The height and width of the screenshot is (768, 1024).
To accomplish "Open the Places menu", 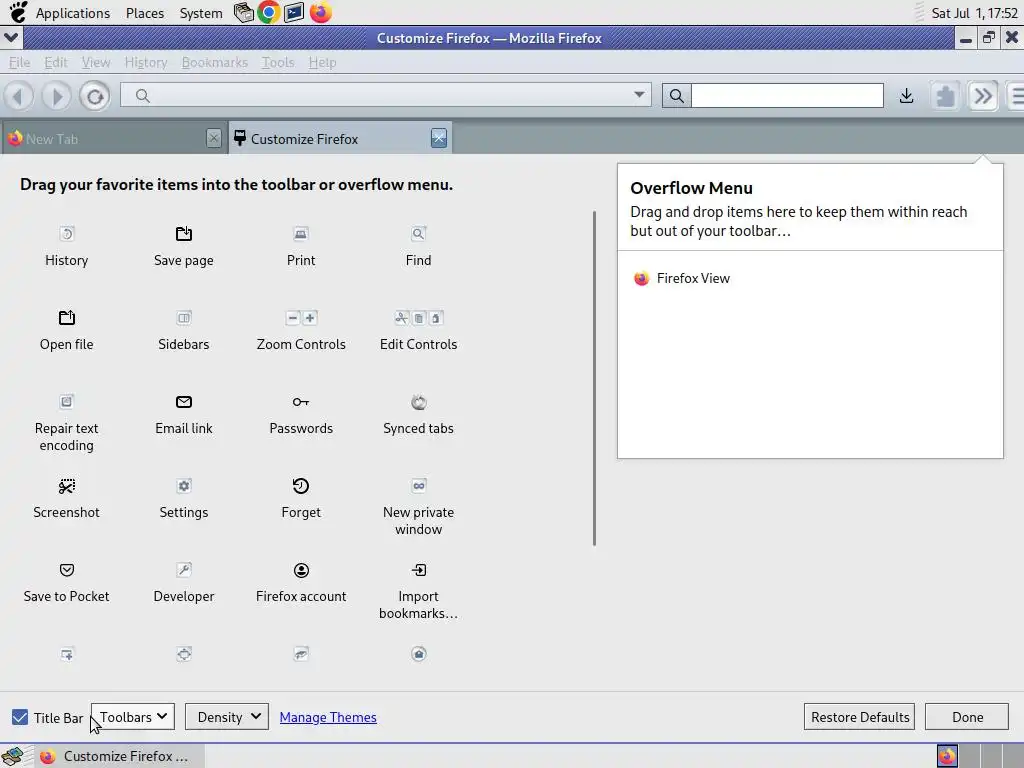I will click(144, 13).
